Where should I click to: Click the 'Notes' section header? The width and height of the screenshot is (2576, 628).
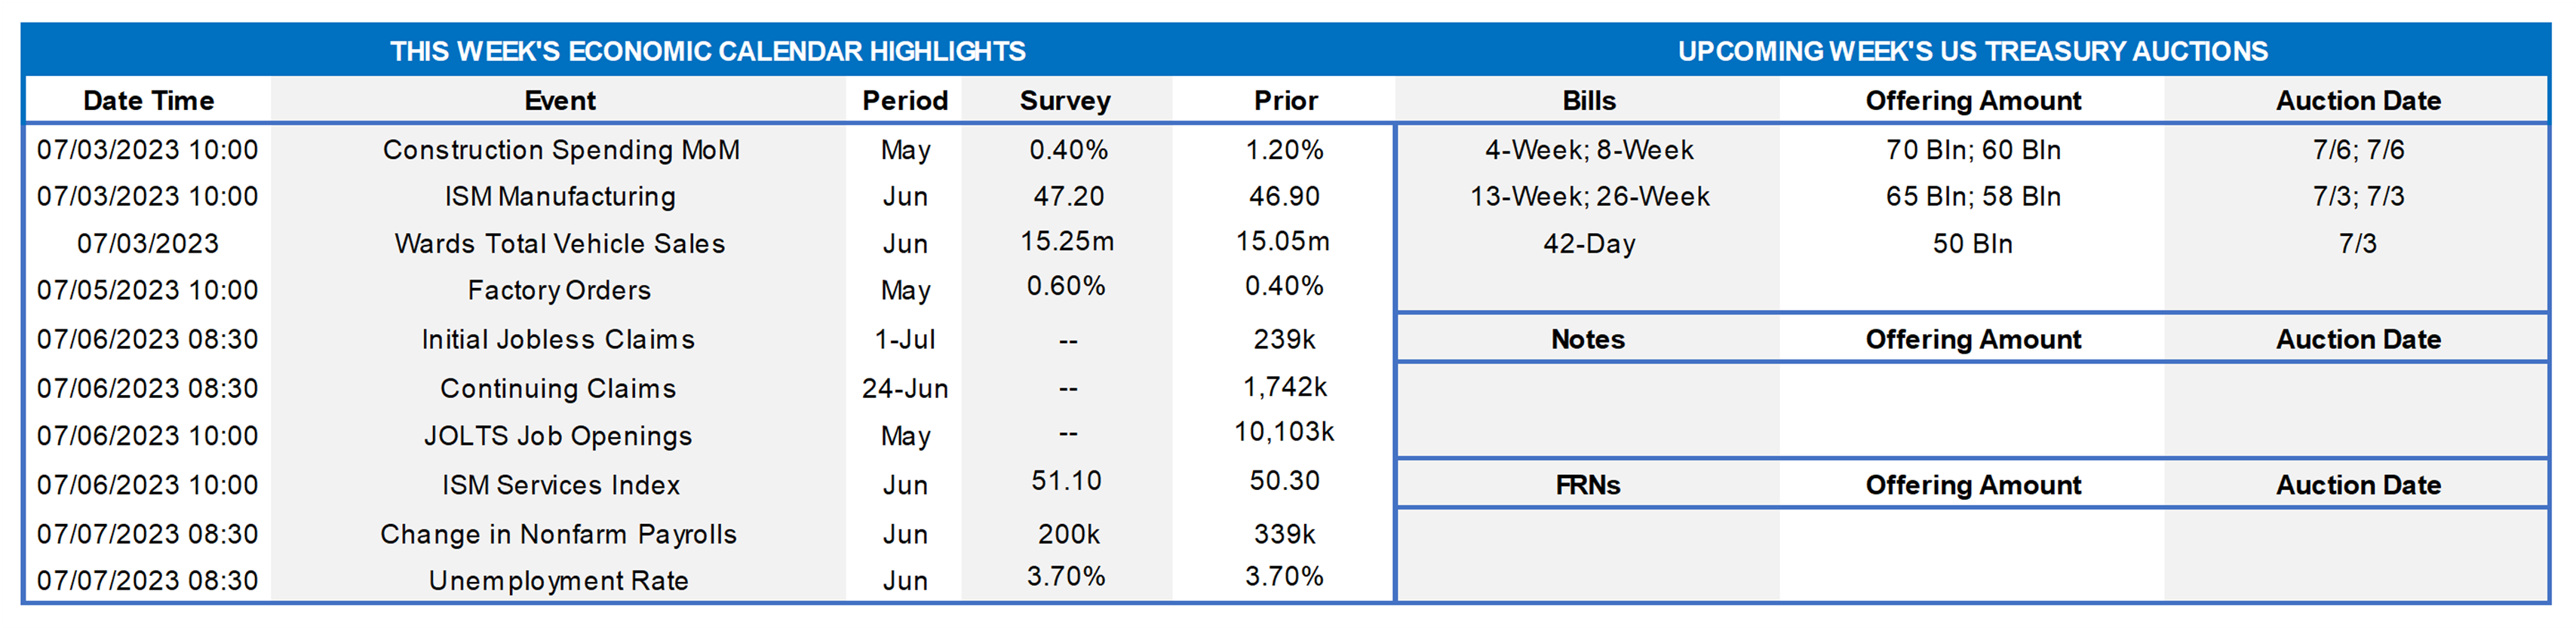click(1587, 340)
